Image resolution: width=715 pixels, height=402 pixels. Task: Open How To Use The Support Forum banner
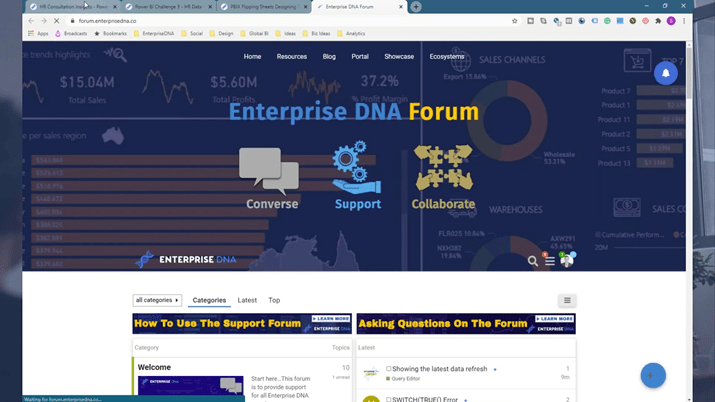coord(242,324)
